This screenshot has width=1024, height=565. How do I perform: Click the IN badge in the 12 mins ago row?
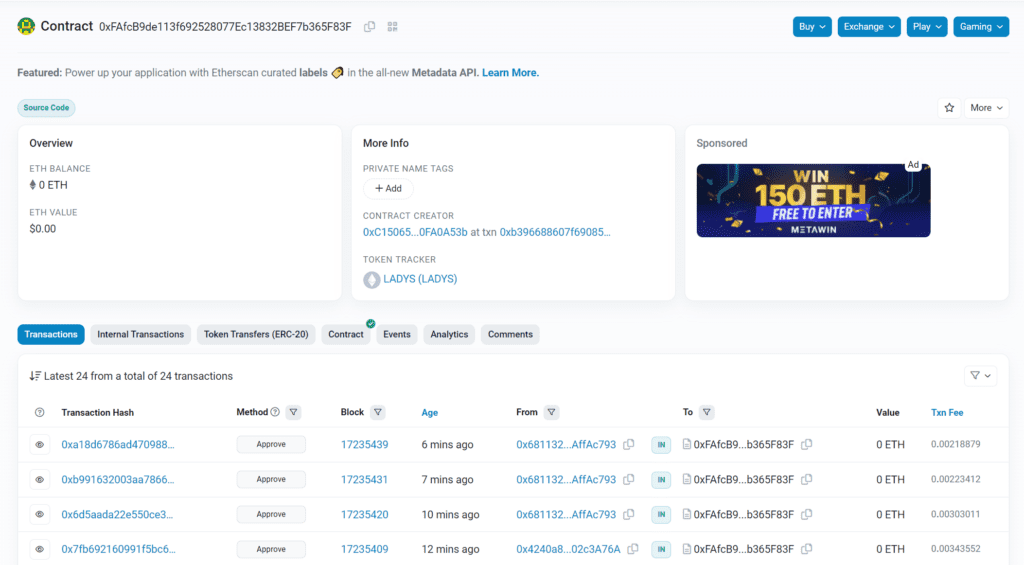click(x=661, y=549)
